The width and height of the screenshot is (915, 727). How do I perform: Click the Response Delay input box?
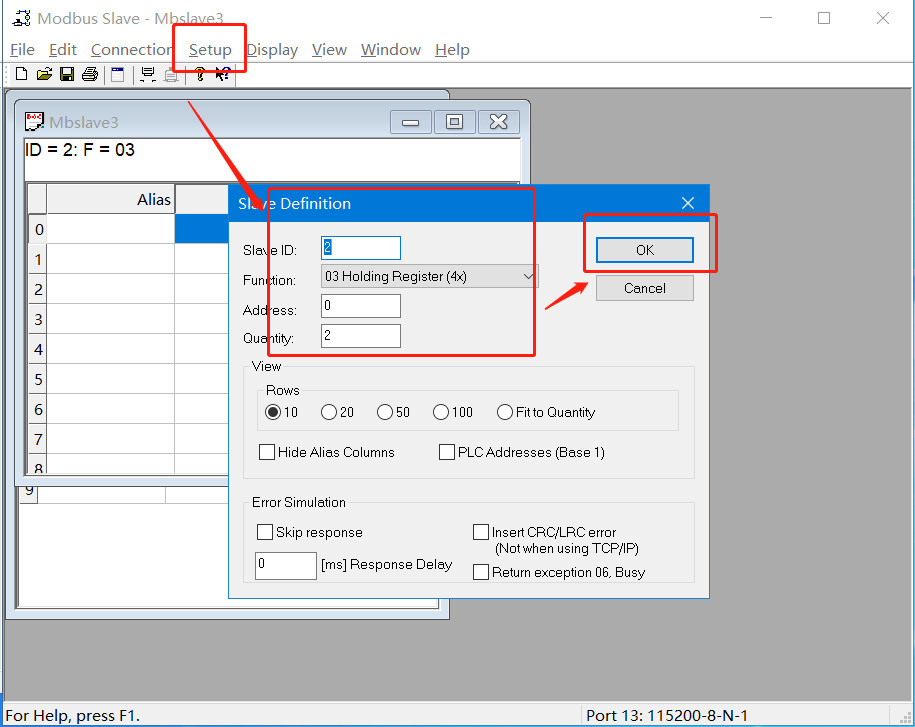286,565
